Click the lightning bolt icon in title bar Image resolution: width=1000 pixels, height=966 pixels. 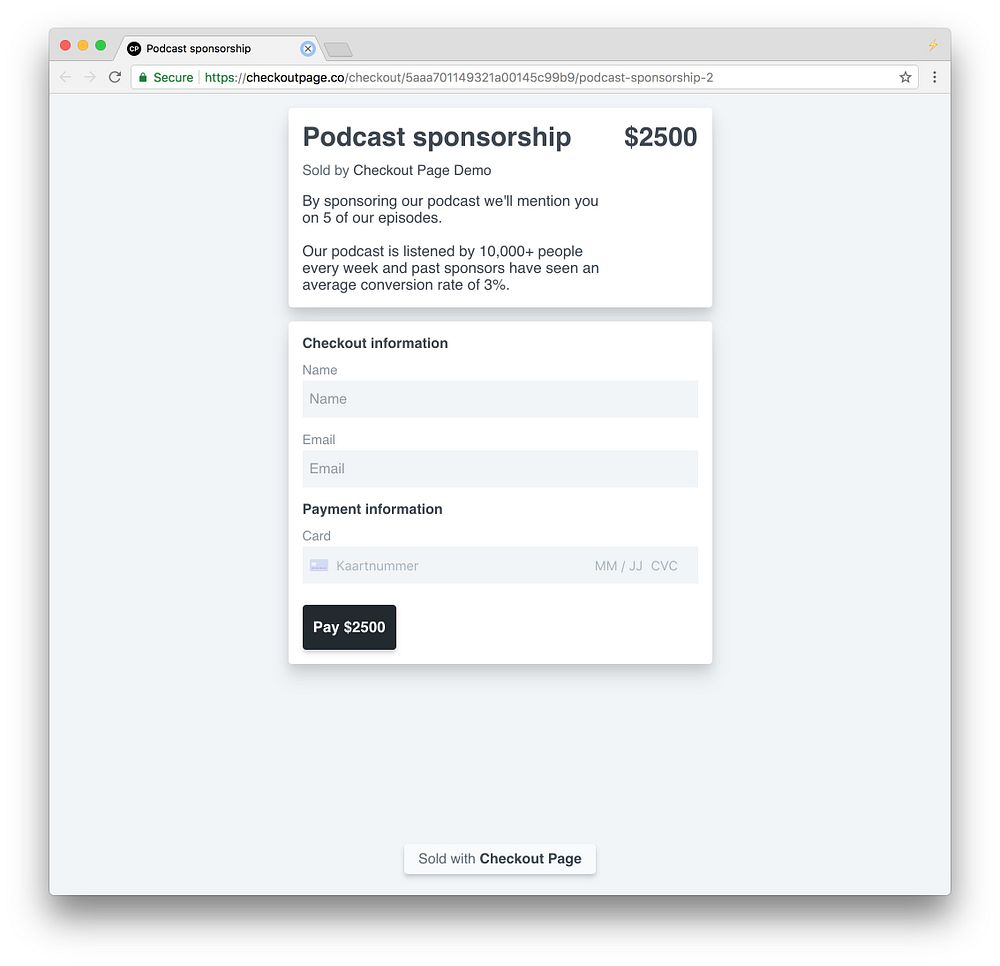tap(933, 46)
